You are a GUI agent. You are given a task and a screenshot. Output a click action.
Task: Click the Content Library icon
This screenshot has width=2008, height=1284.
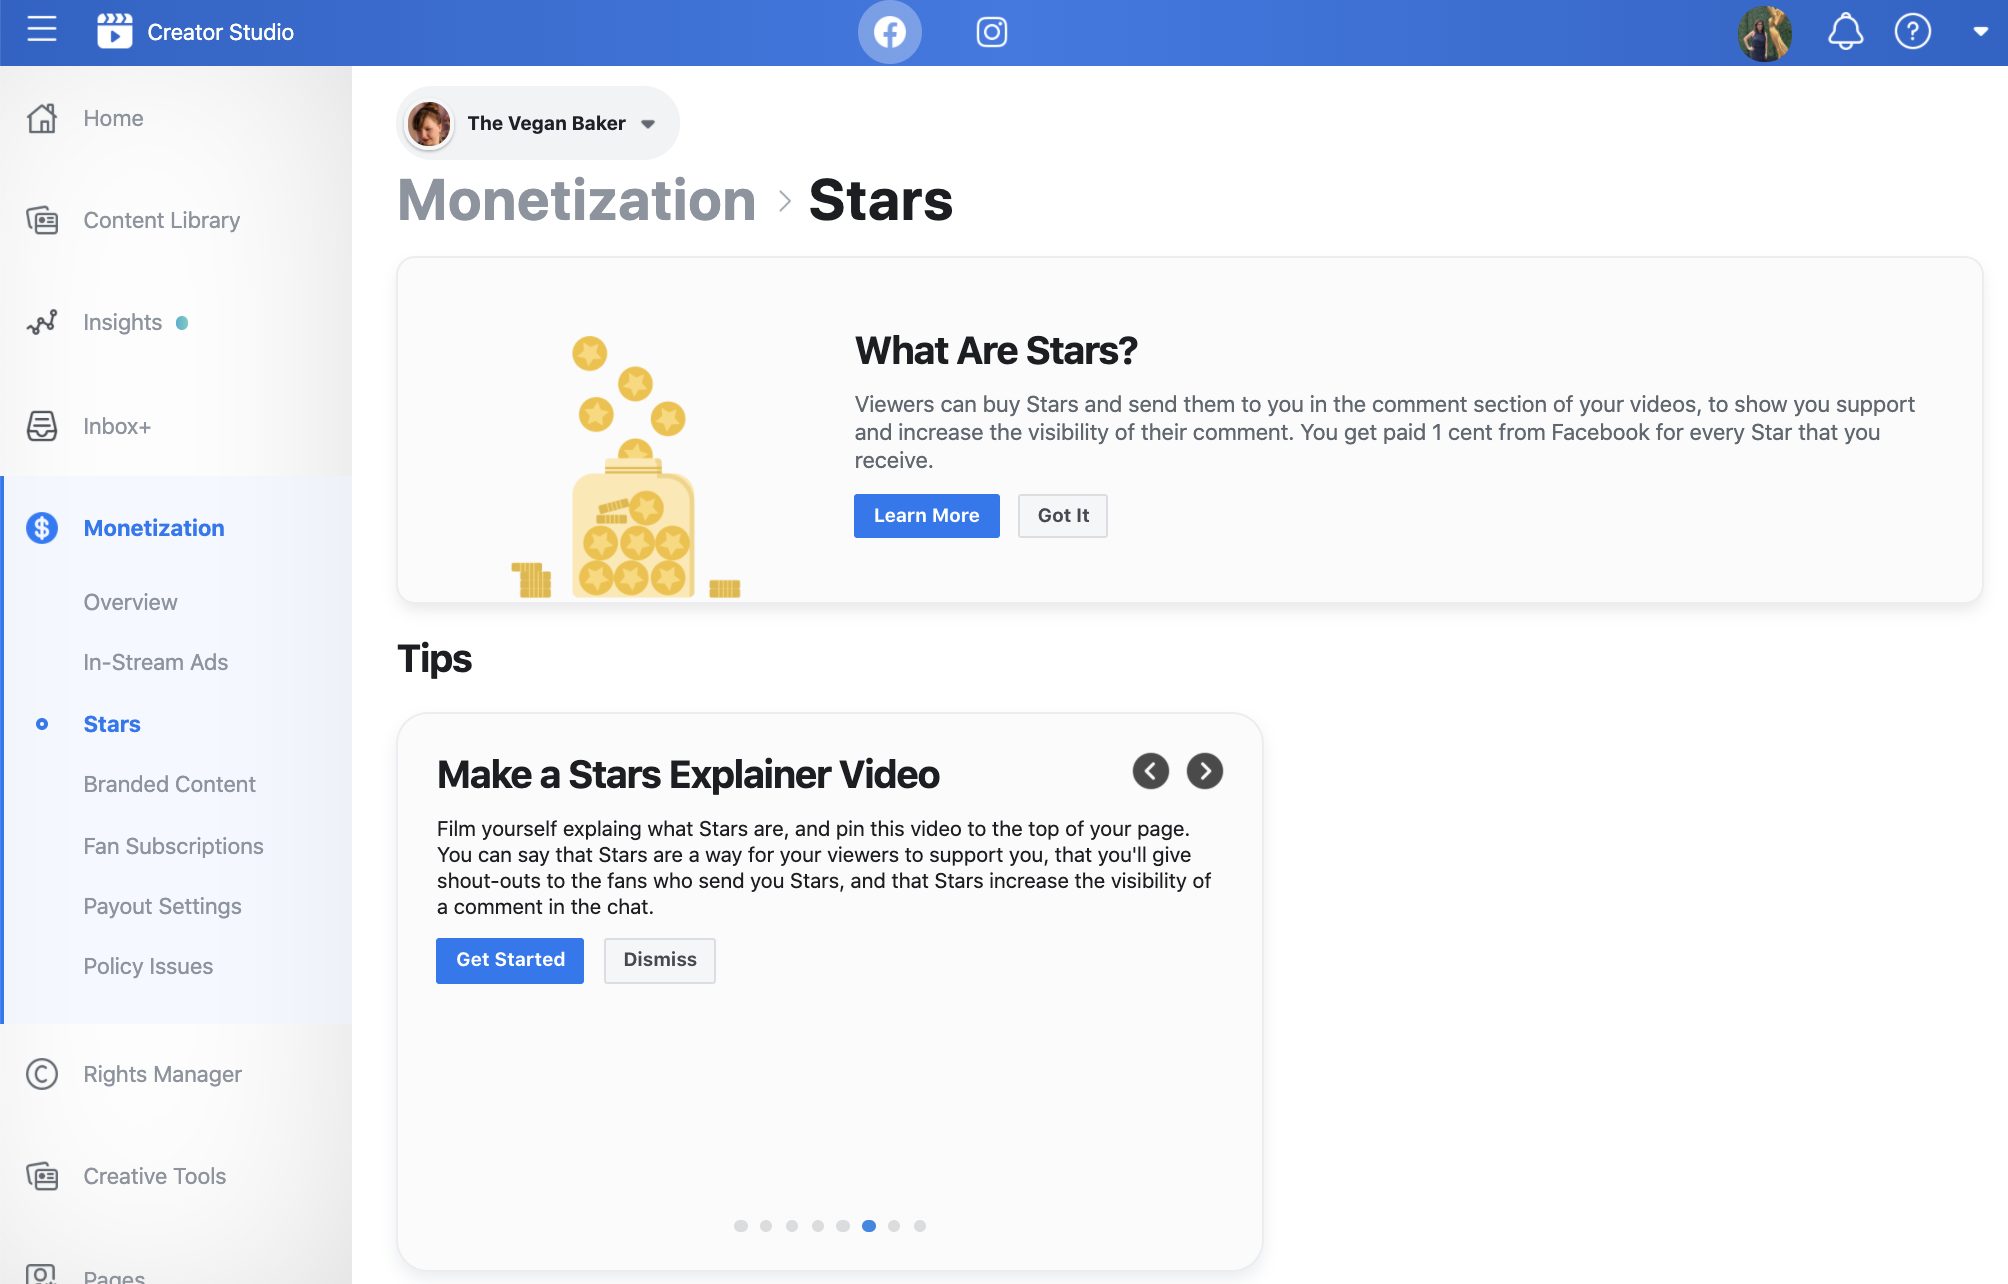[42, 220]
